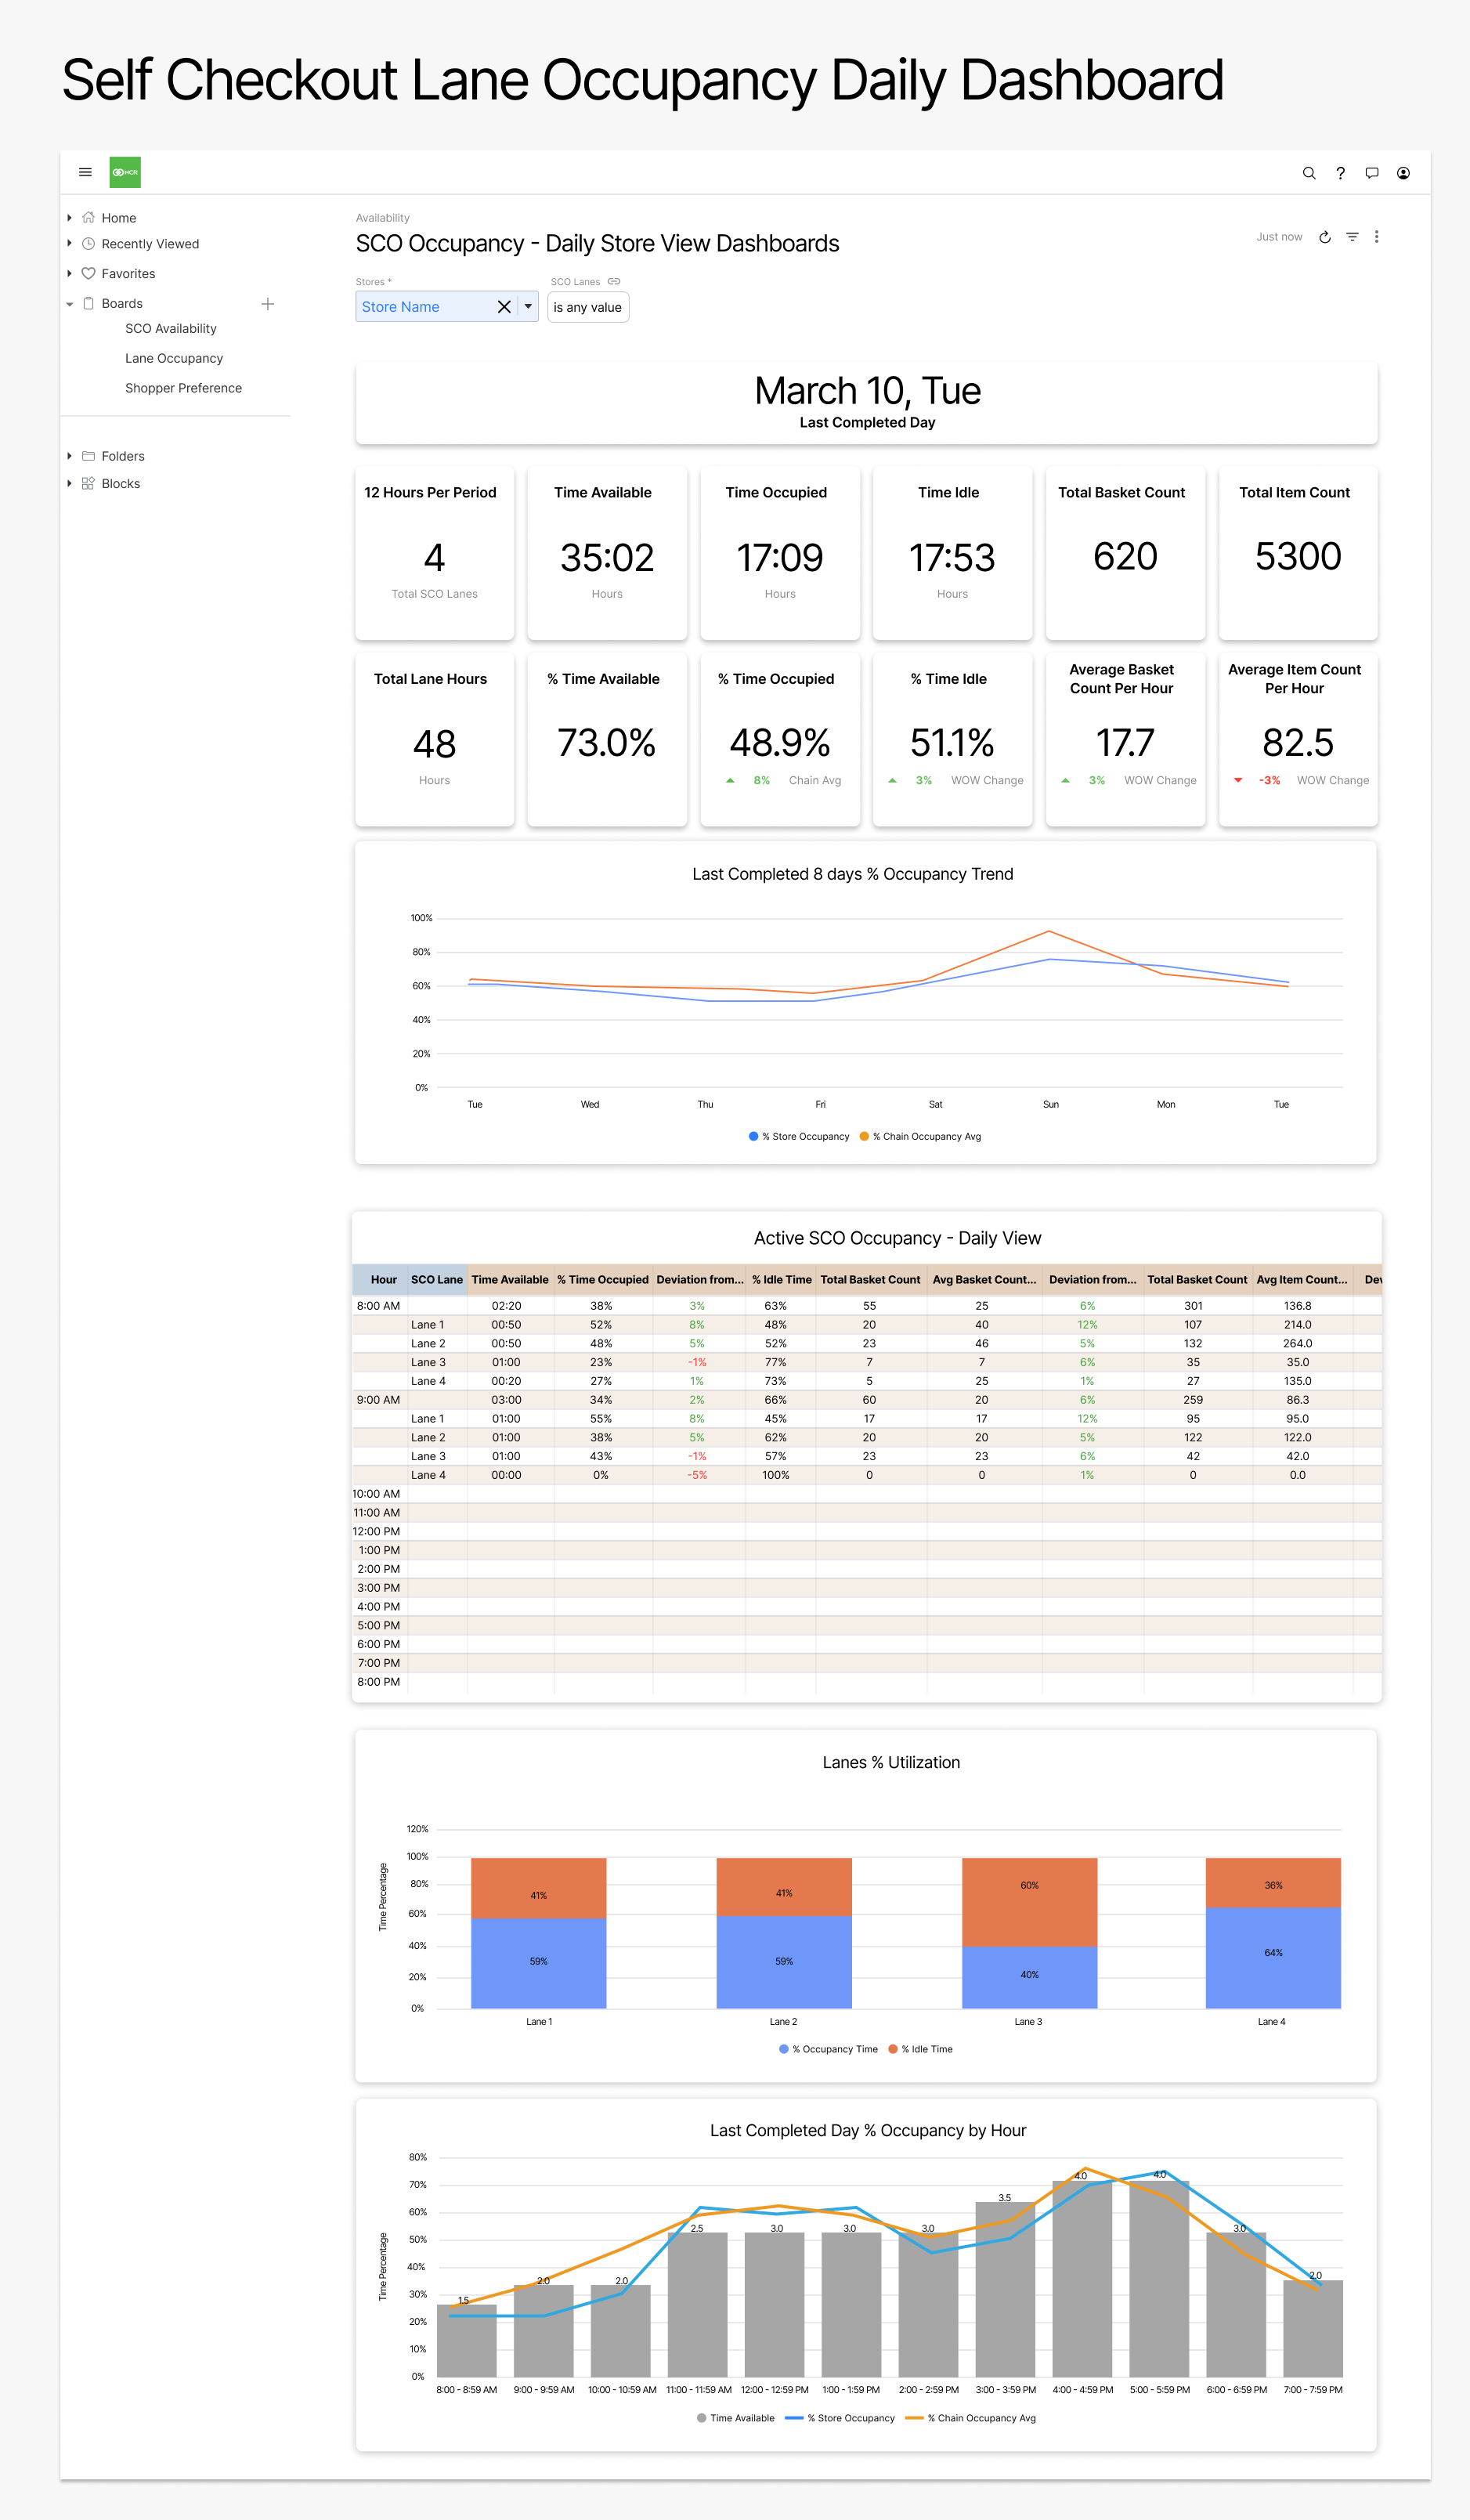1470x2520 pixels.
Task: Click the 8:00 AM hour row
Action: (867, 1306)
